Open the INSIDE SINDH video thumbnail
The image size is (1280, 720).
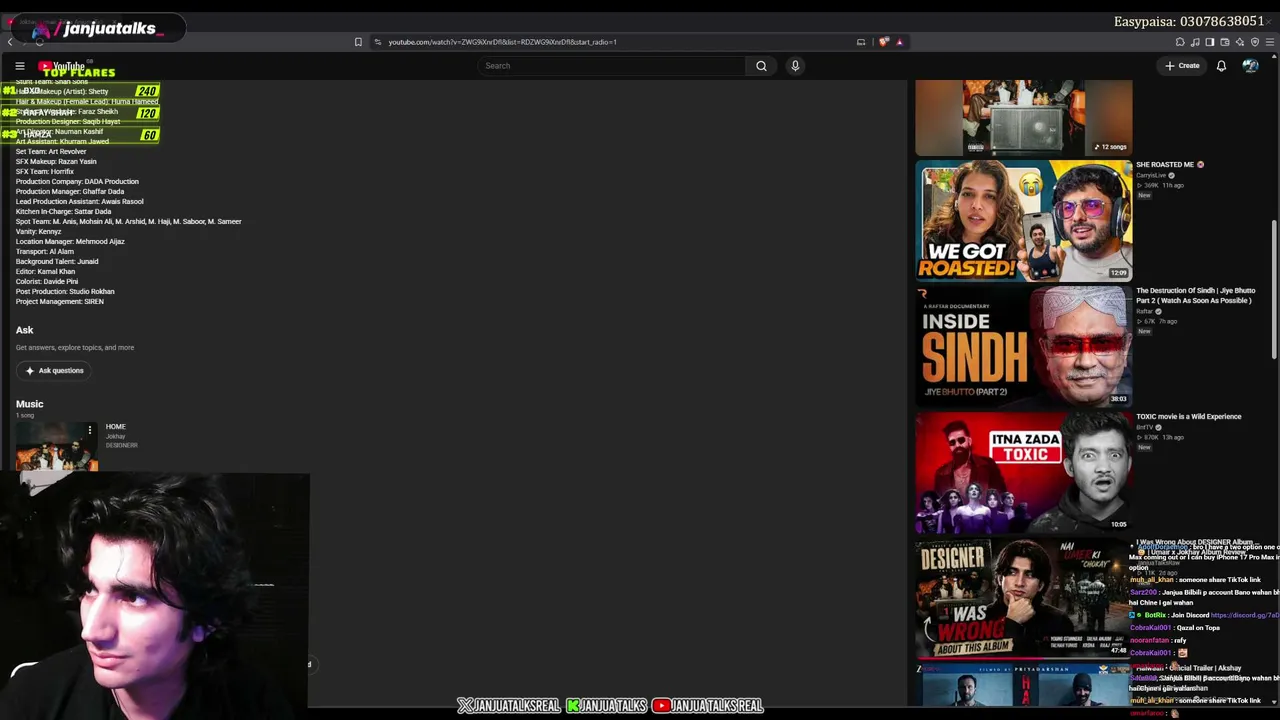point(1024,347)
